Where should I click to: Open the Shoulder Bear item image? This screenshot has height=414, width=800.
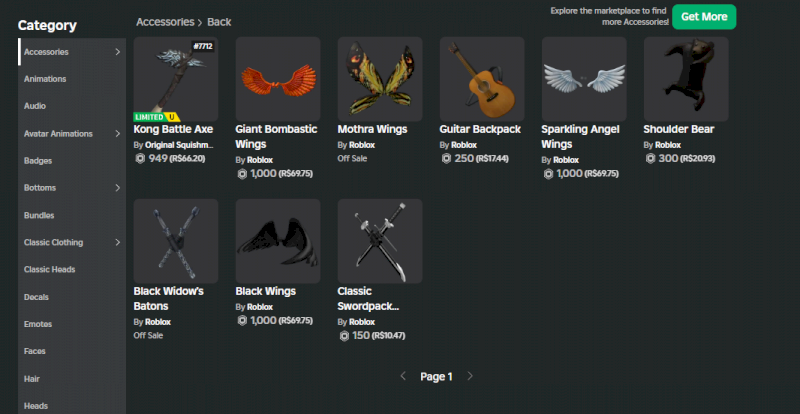tap(686, 79)
